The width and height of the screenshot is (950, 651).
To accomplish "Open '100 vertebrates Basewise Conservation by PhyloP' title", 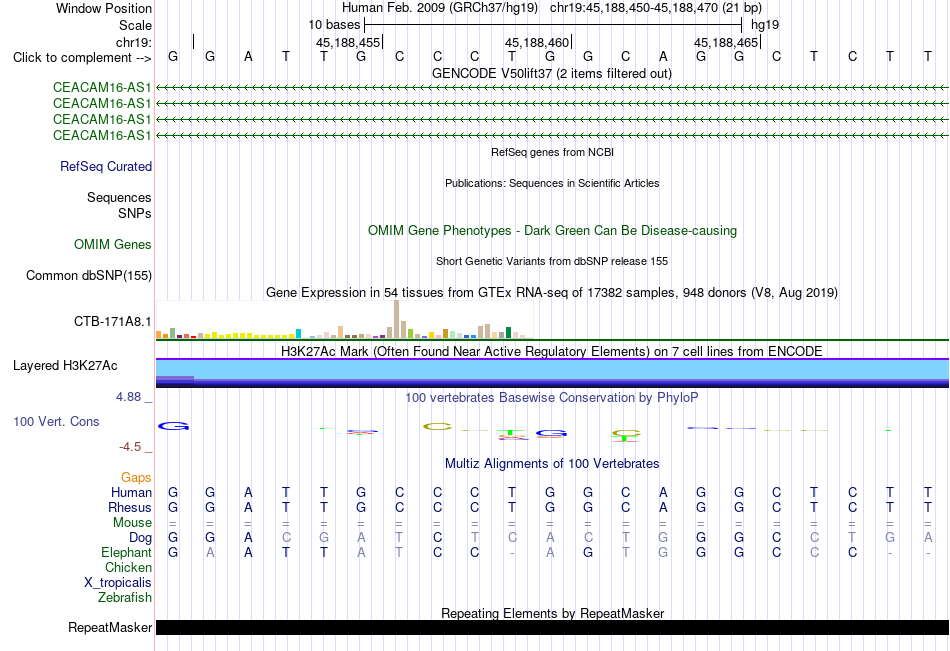I will [x=551, y=398].
